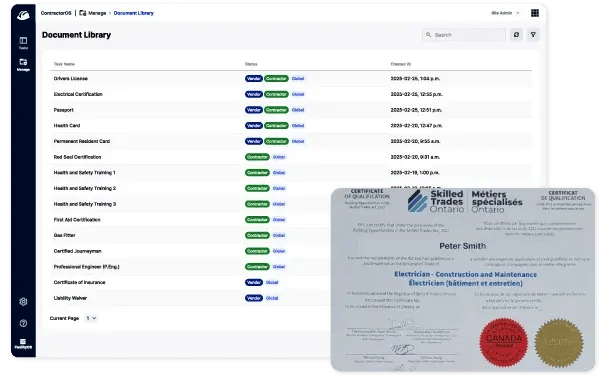This screenshot has width=601, height=376.
Task: Open Health and Safety Training 2
Action: (x=190, y=189)
